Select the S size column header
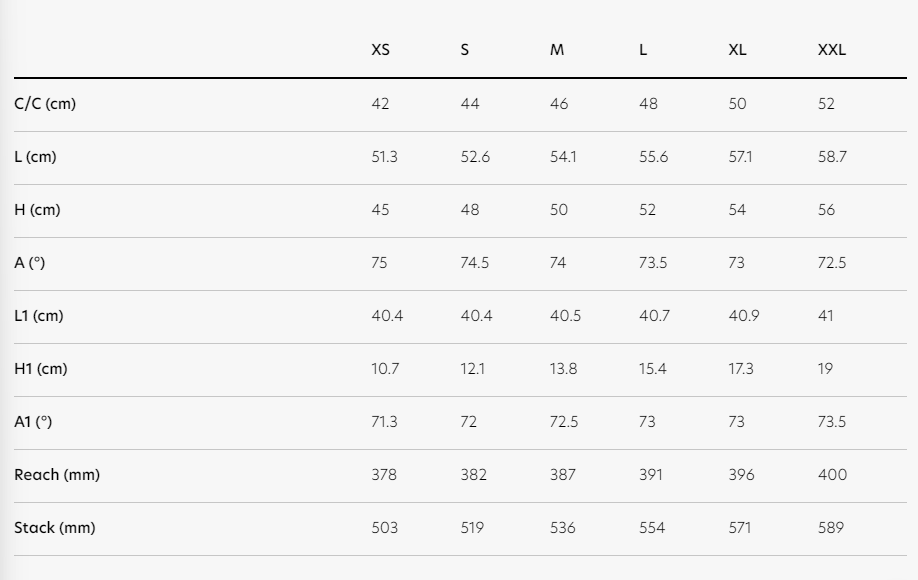The width and height of the screenshot is (918, 580). point(465,50)
